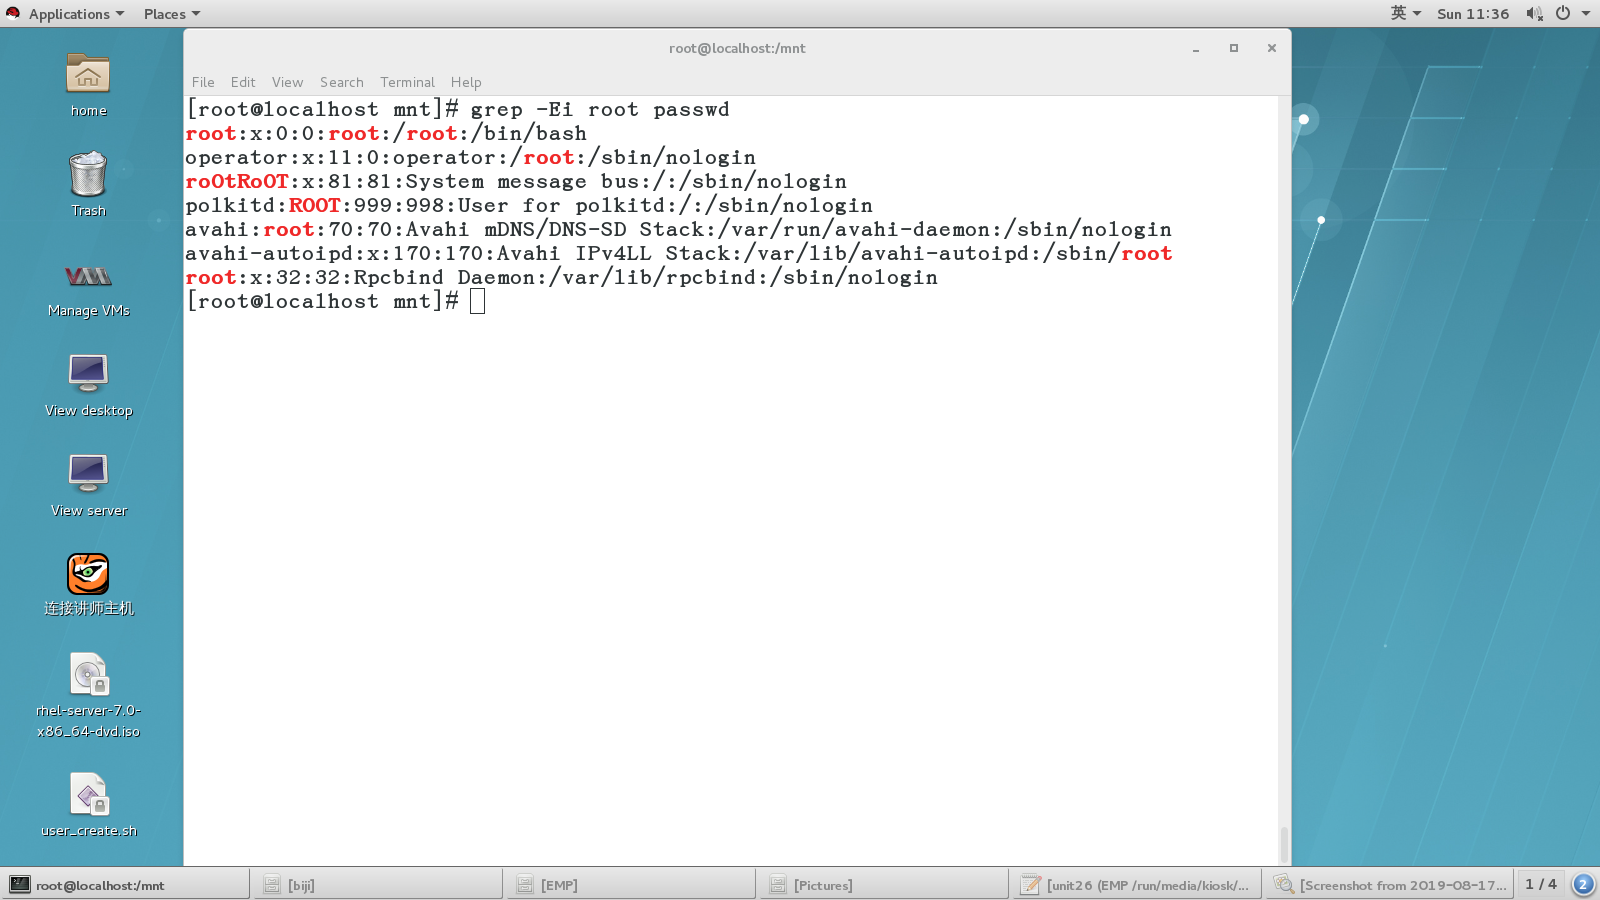Open the user_create.sh script icon
The image size is (1600, 900).
(88, 795)
